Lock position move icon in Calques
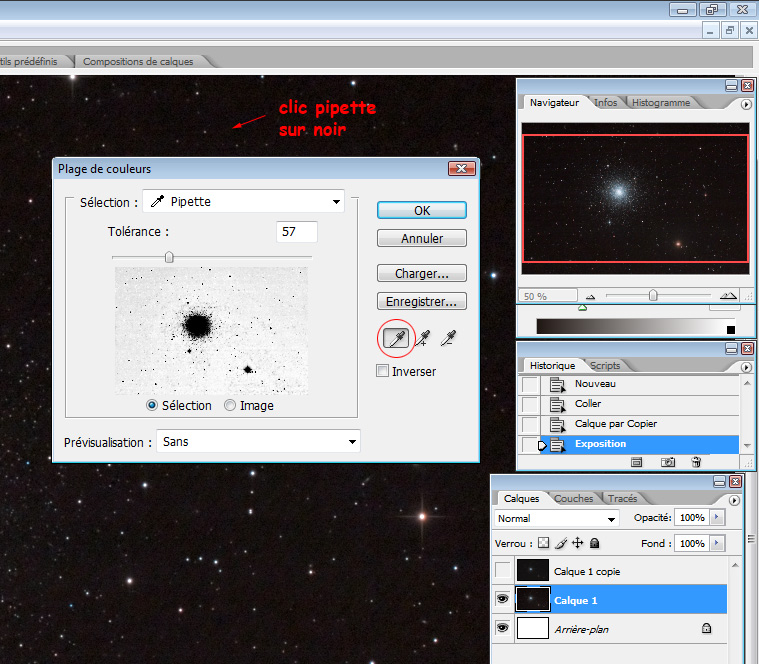The height and width of the screenshot is (664, 759). [577, 543]
